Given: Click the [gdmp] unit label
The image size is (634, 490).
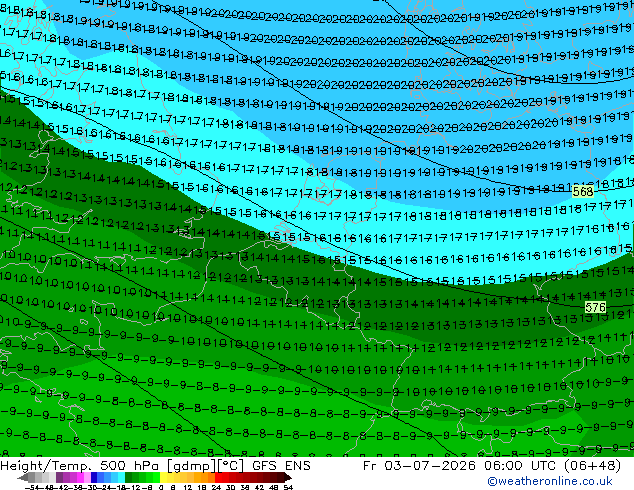Looking at the screenshot, I should coord(192,466).
